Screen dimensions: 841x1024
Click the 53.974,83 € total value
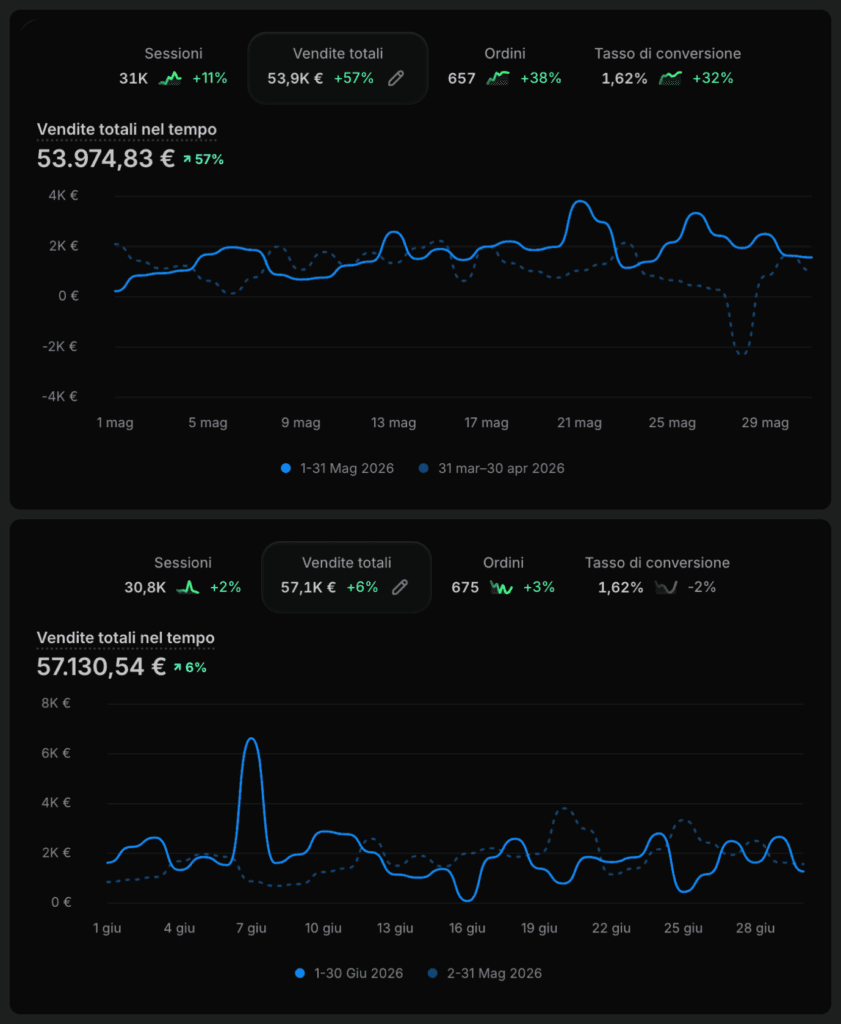click(x=106, y=159)
